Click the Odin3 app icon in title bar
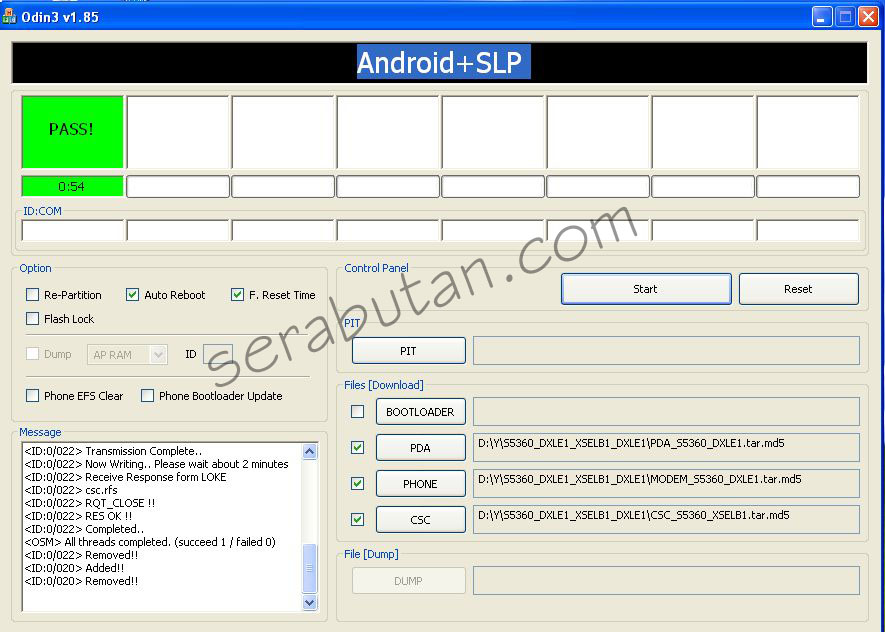This screenshot has width=885, height=632. (x=8, y=16)
